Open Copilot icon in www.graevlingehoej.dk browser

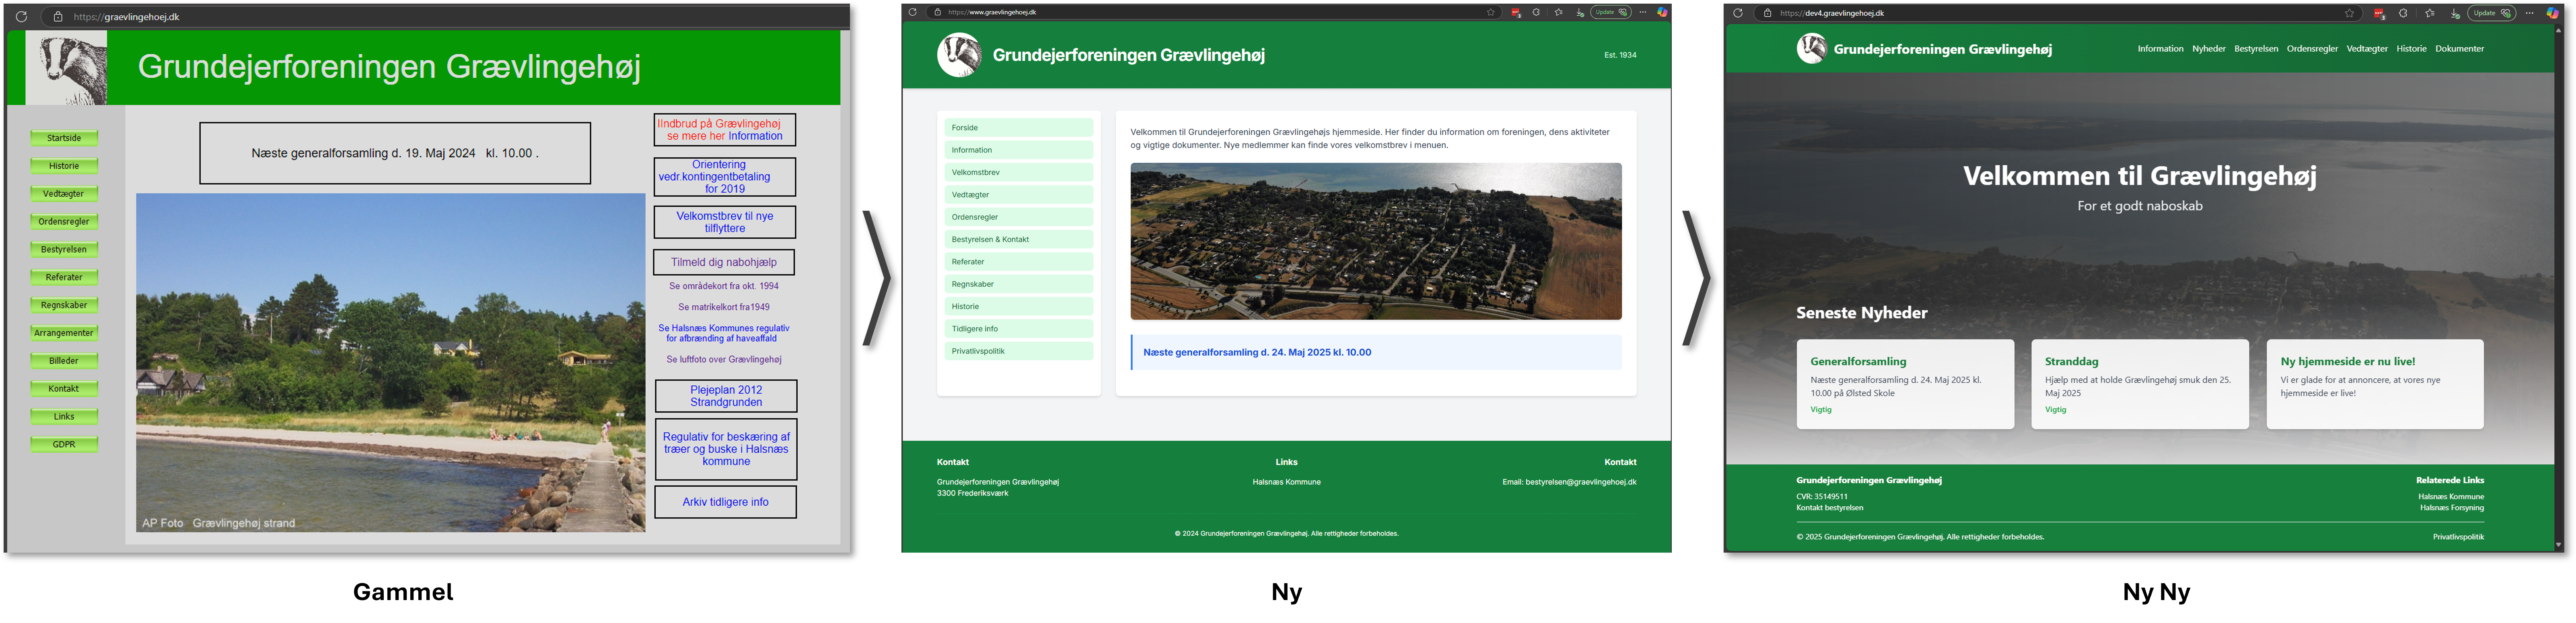click(x=1662, y=12)
